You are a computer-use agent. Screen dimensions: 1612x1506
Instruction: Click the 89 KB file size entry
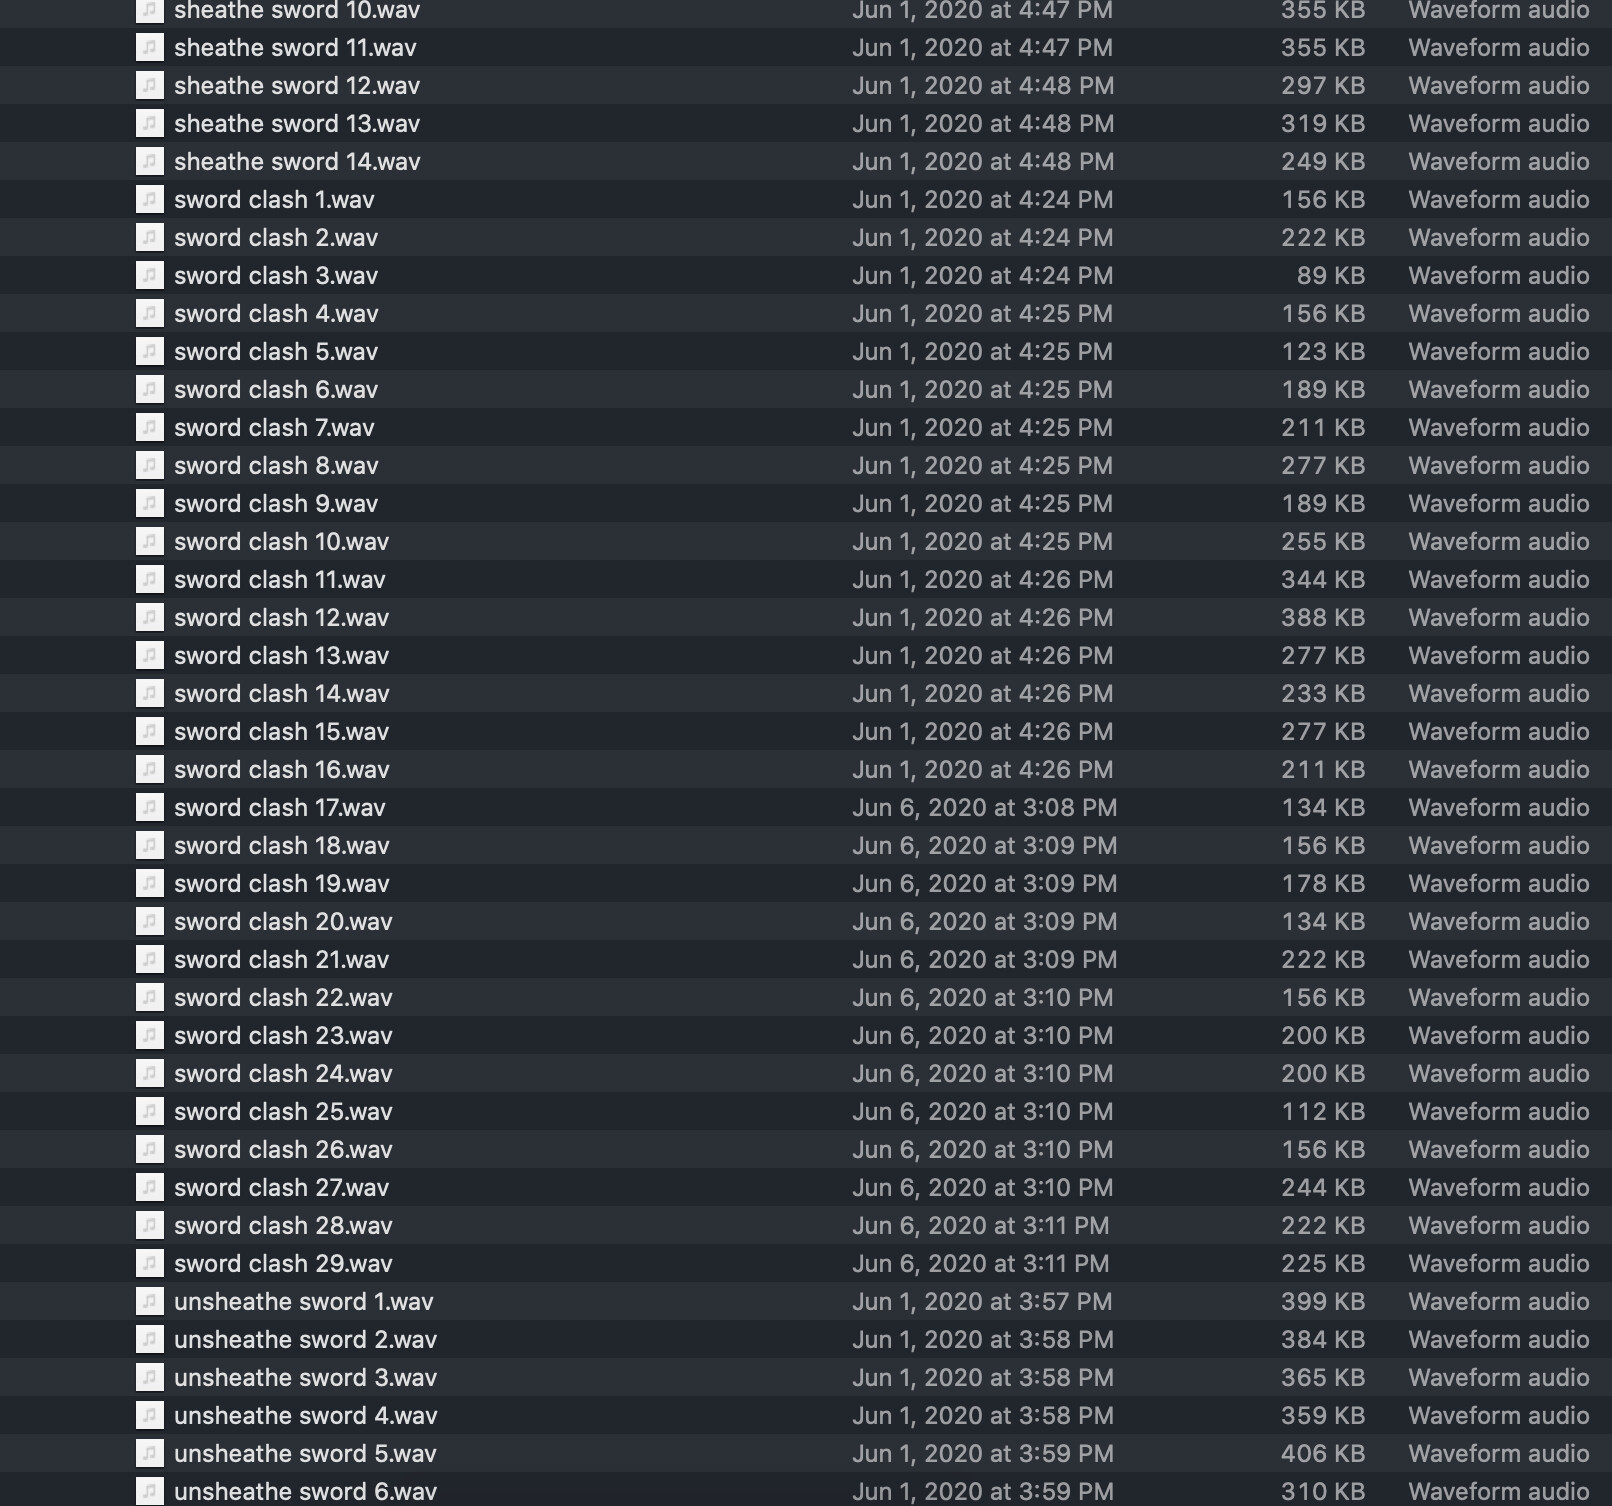(x=1331, y=275)
